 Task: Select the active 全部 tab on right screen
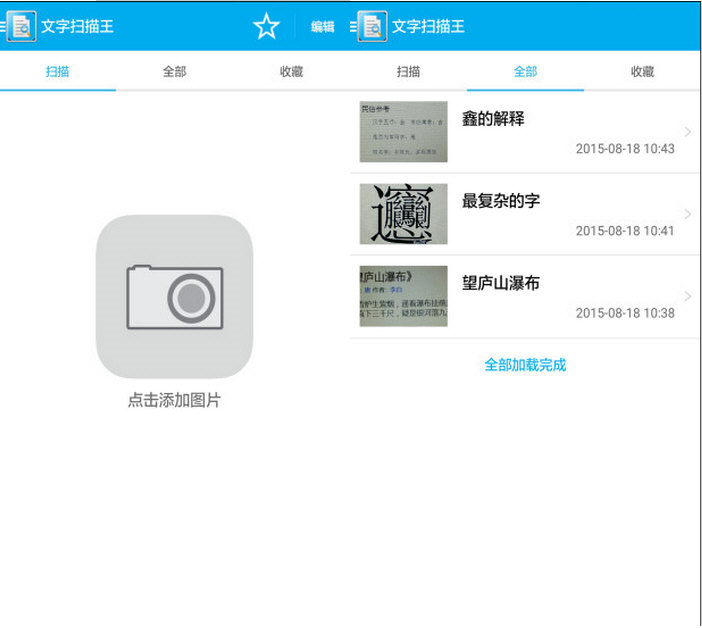coord(525,72)
